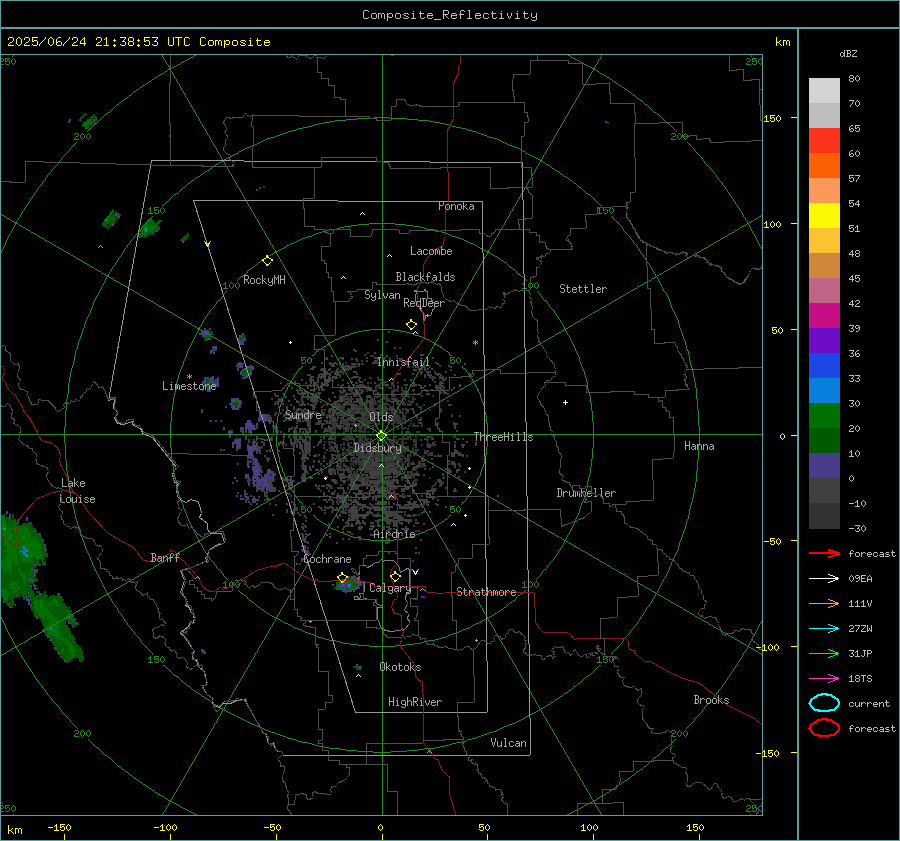
Task: Click the magenta 18TS arrow icon
Action: tap(824, 679)
